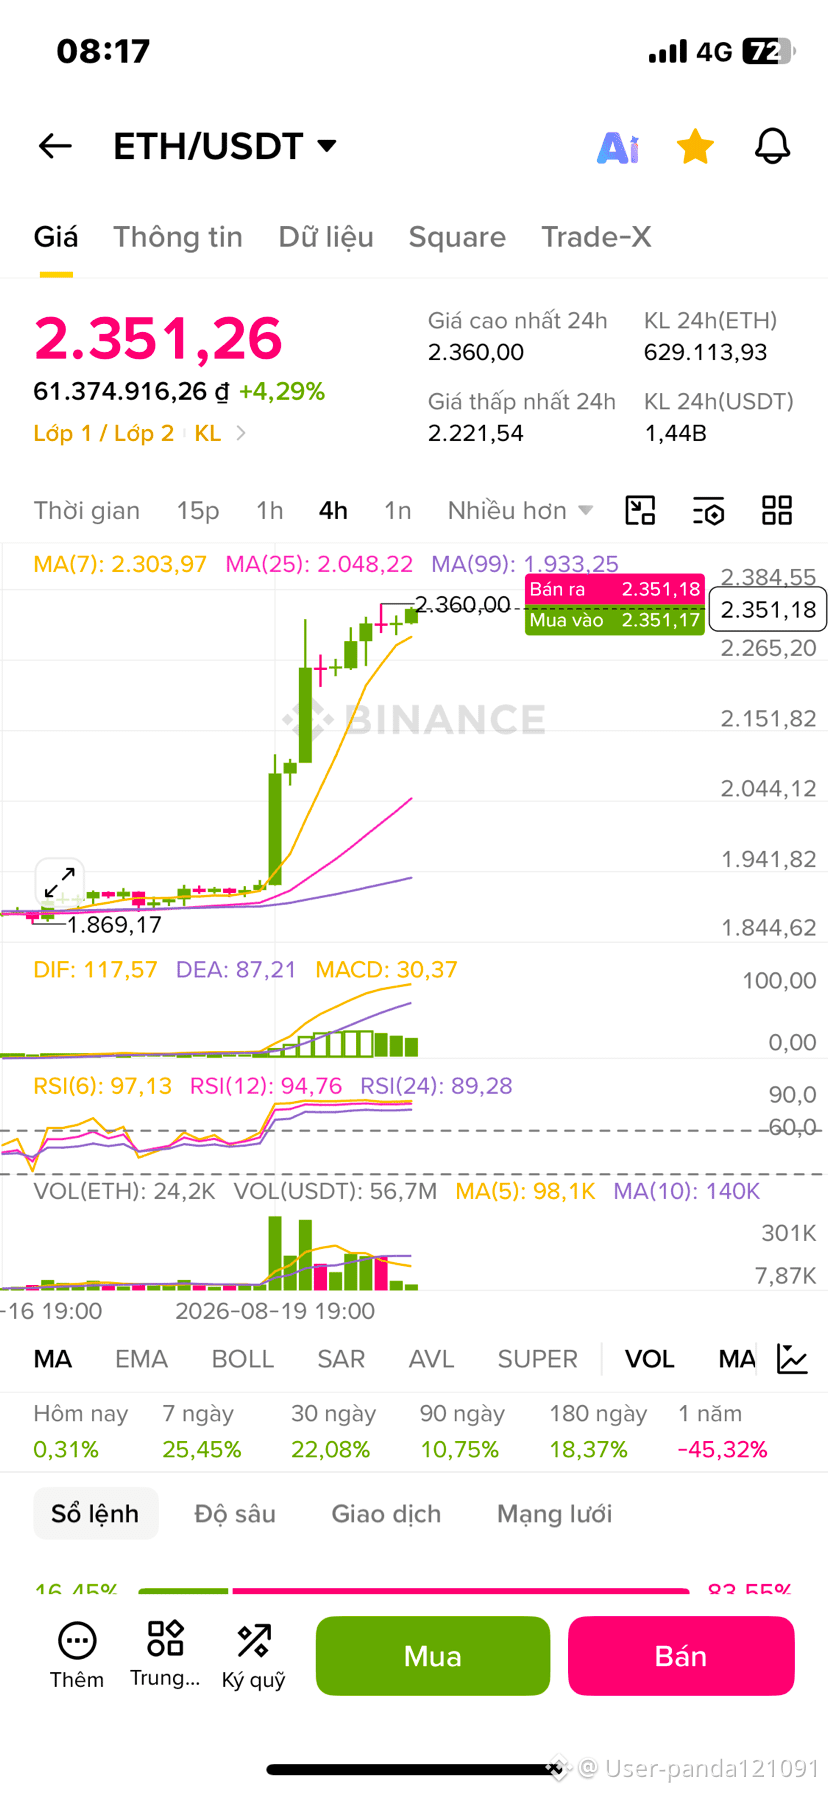Tap the back arrow icon
This screenshot has width=828, height=1793.
pyautogui.click(x=55, y=147)
